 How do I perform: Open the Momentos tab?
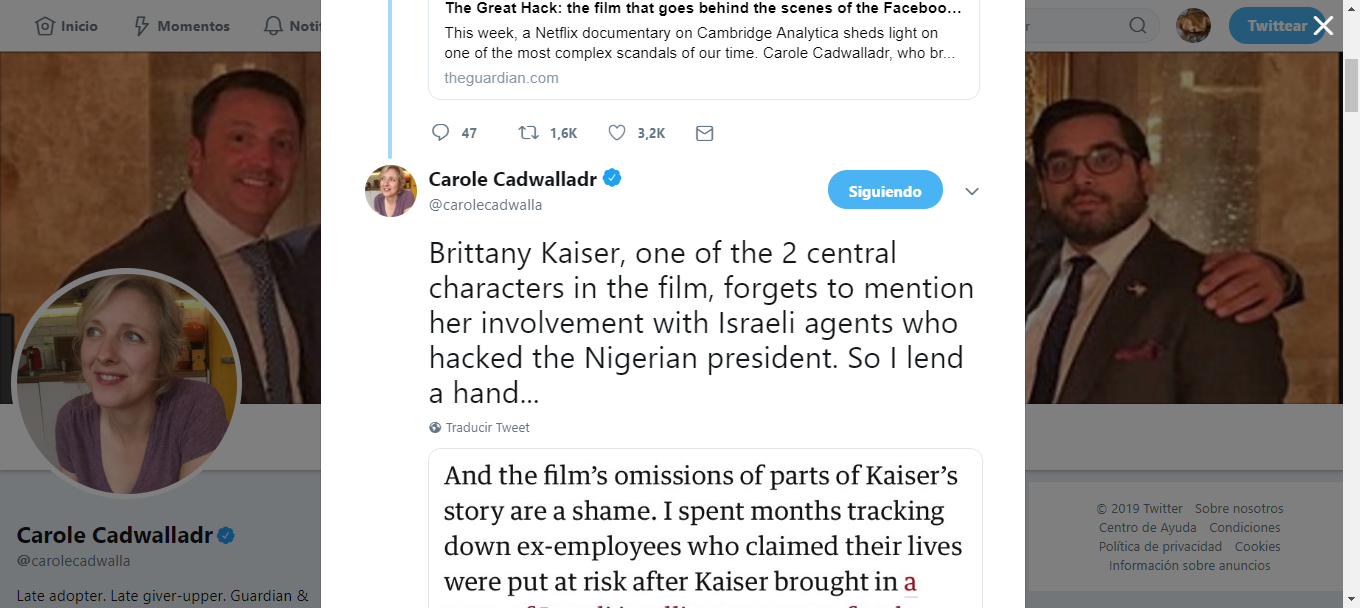[x=181, y=26]
